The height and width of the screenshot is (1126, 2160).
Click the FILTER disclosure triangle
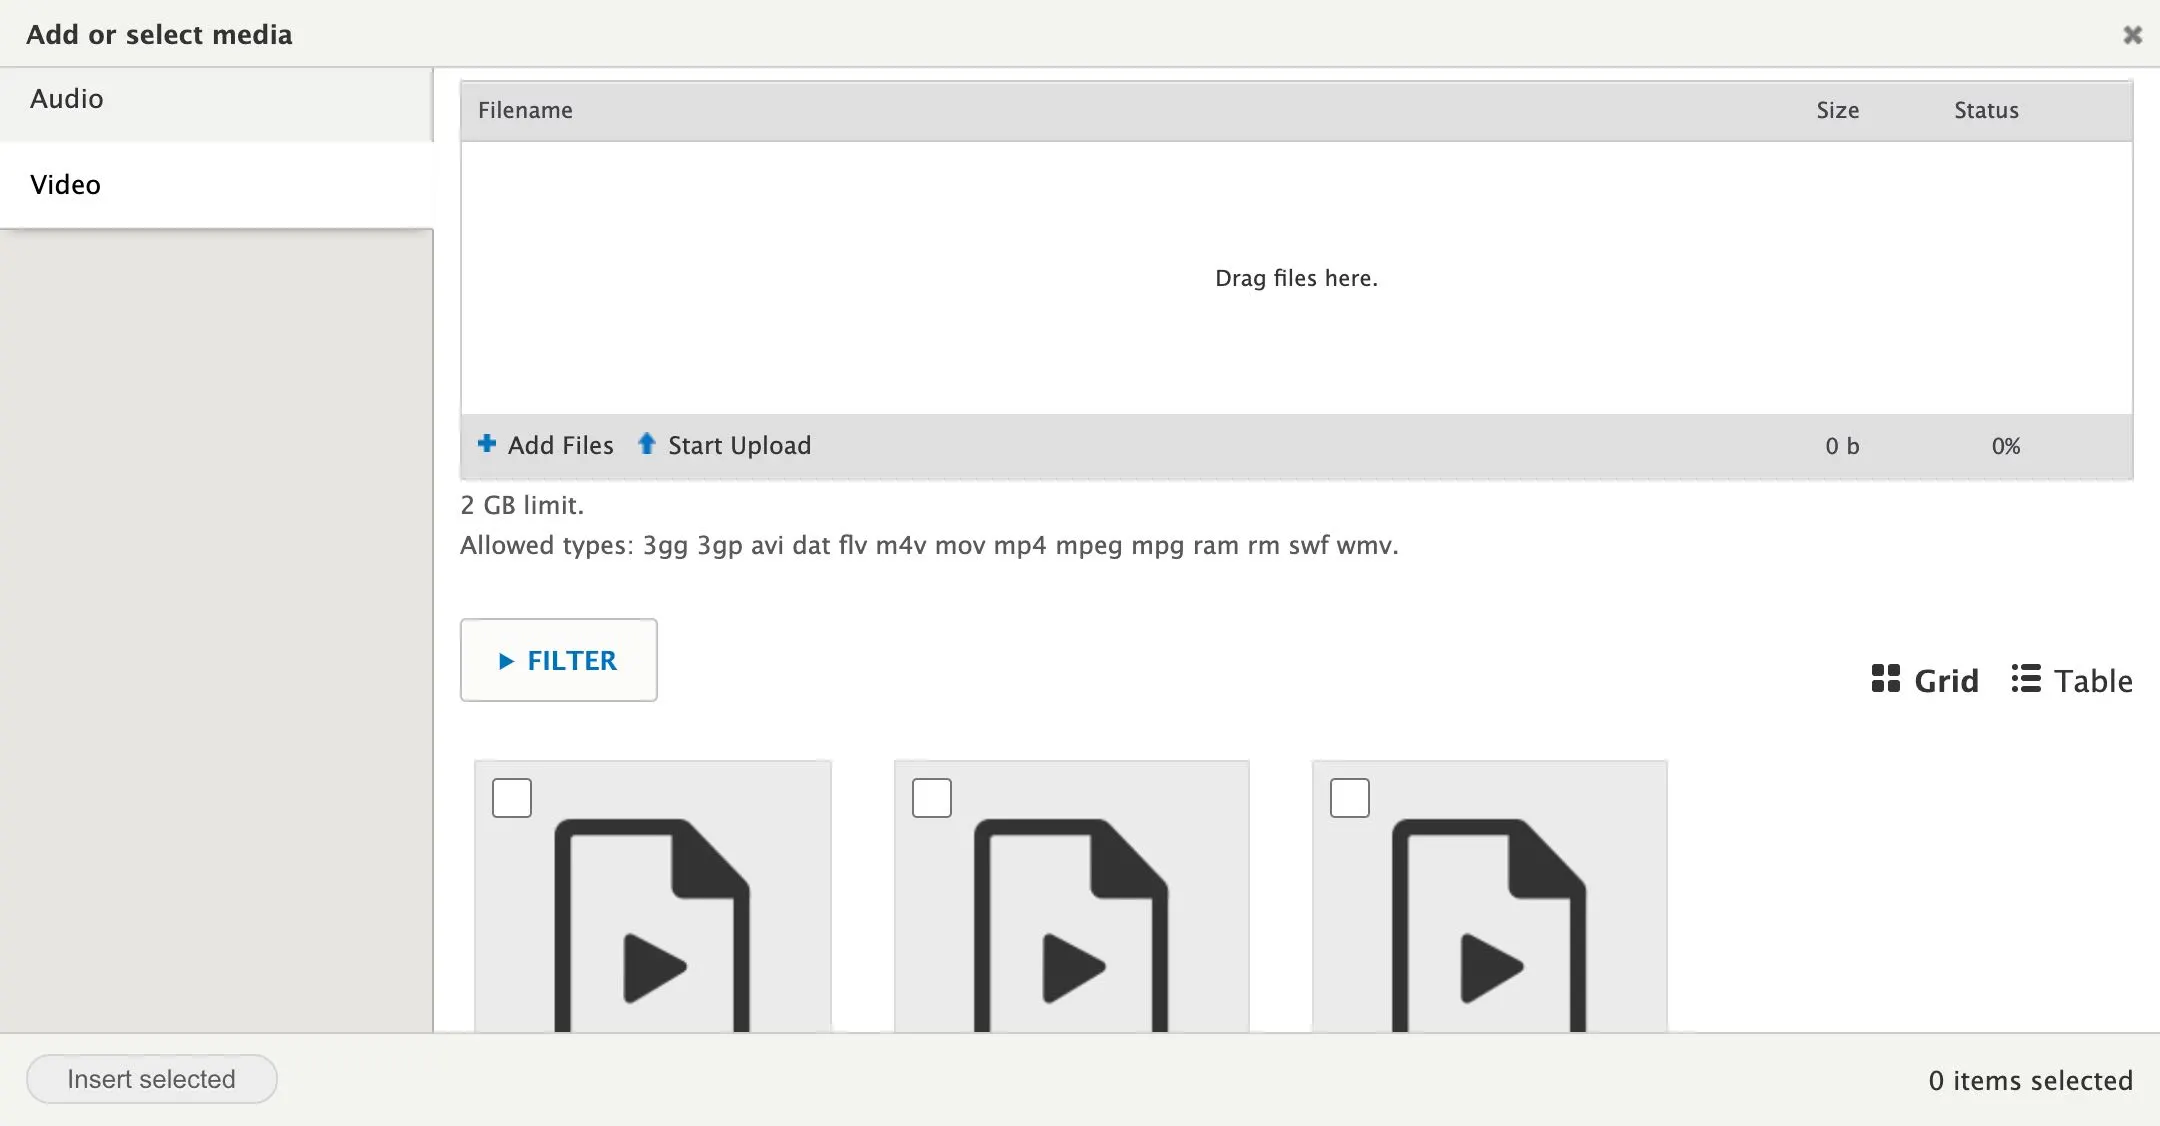point(506,661)
